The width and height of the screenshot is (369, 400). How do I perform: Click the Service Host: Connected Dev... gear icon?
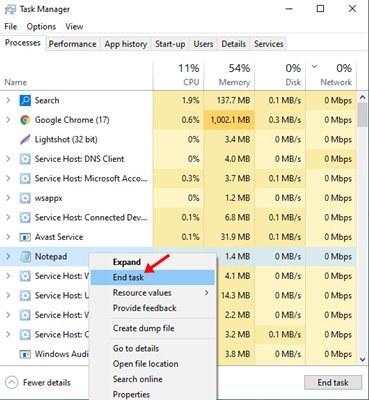[x=25, y=218]
